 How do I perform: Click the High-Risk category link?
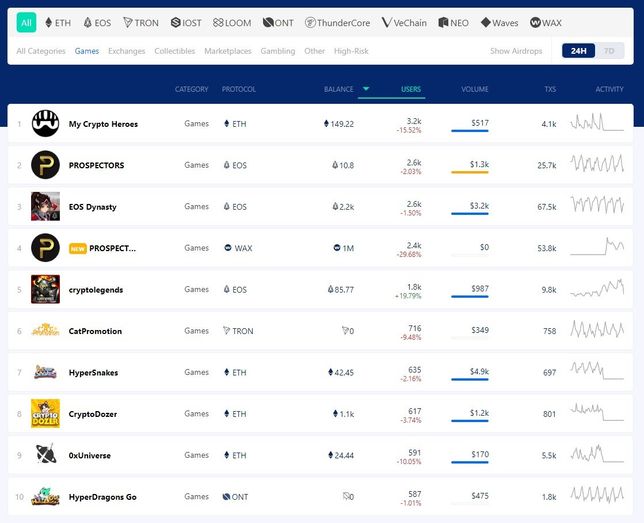click(x=351, y=51)
